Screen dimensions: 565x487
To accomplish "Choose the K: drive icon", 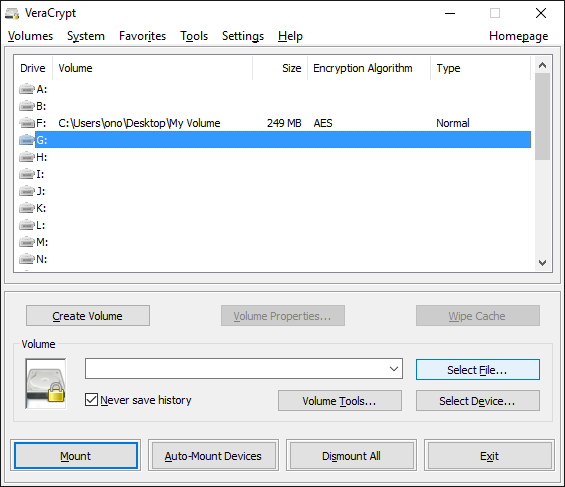I will [x=27, y=208].
